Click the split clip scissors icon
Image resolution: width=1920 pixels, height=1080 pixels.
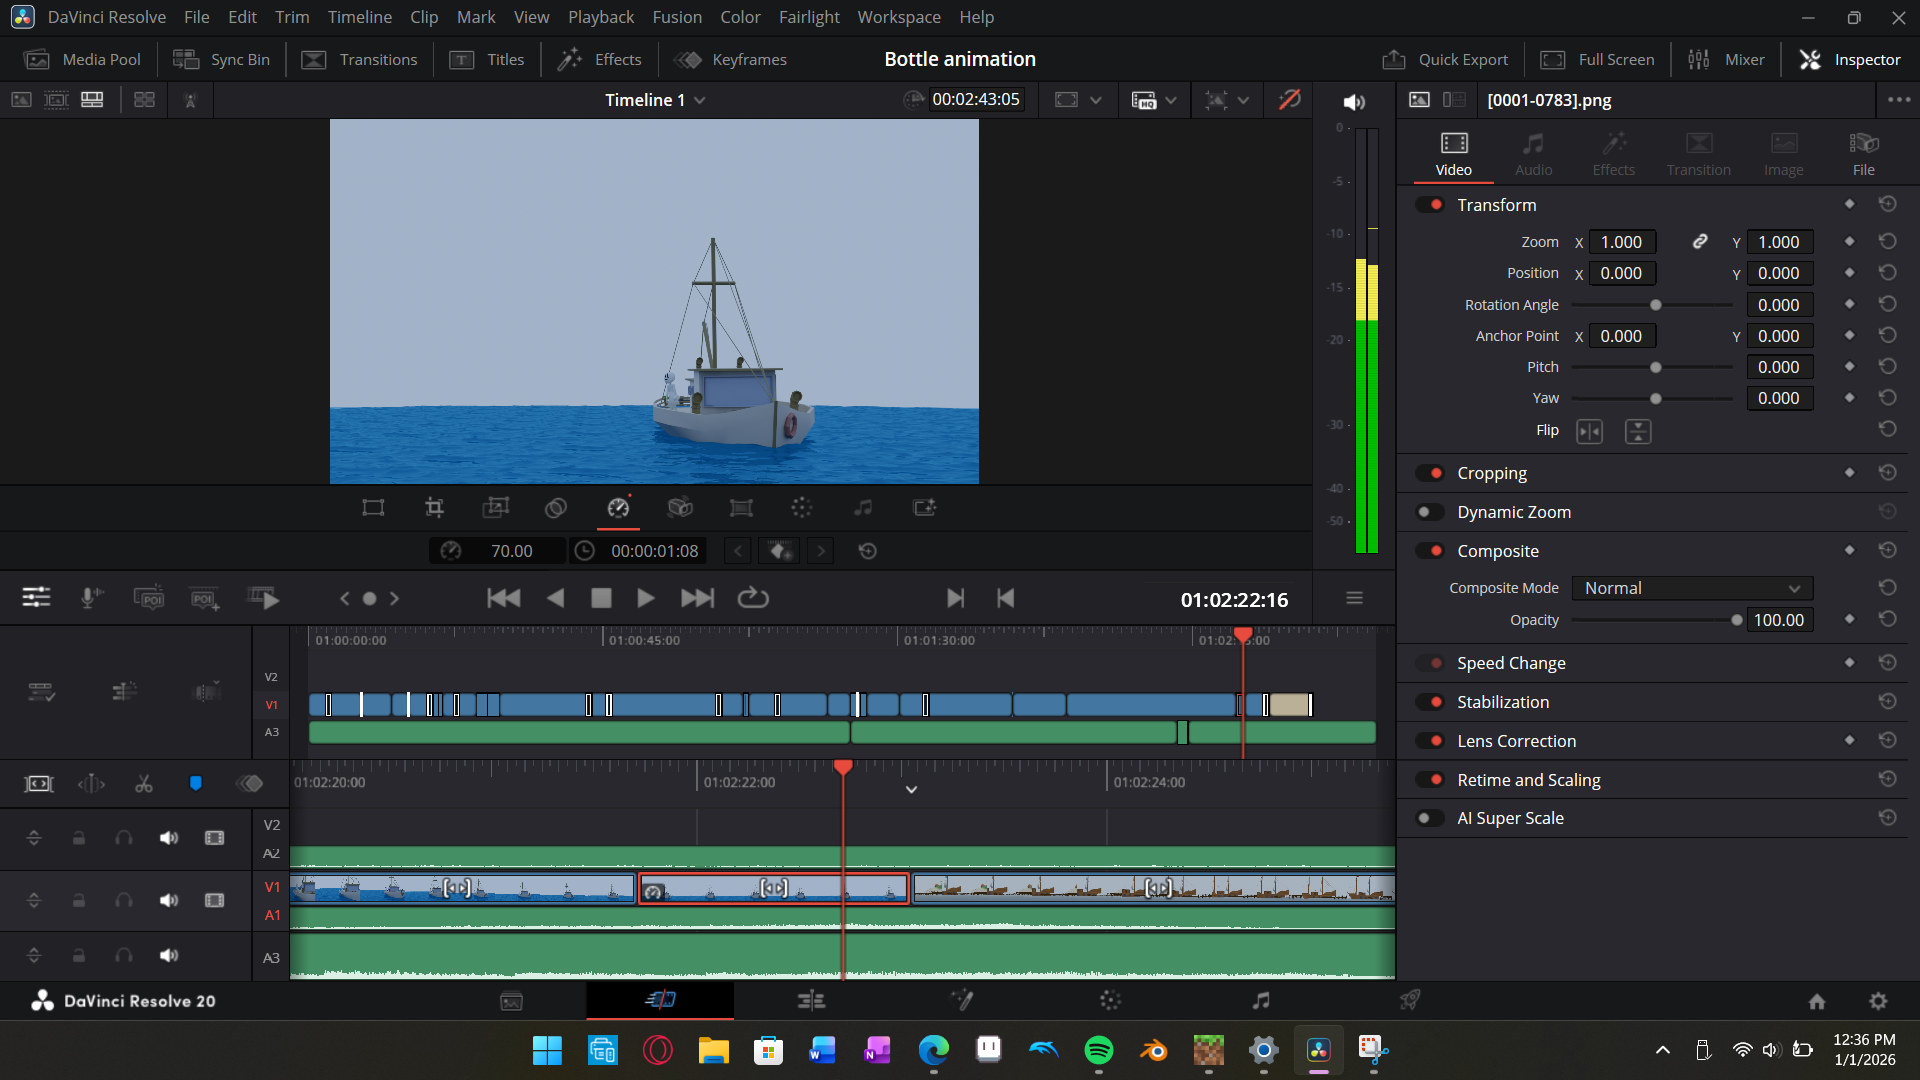click(144, 784)
